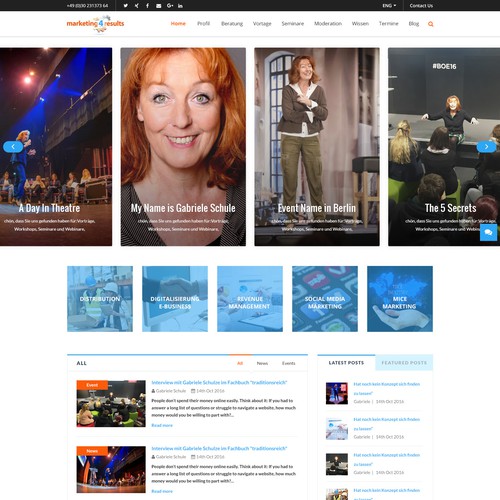
Task: Select the News filter tab
Action: coord(262,363)
